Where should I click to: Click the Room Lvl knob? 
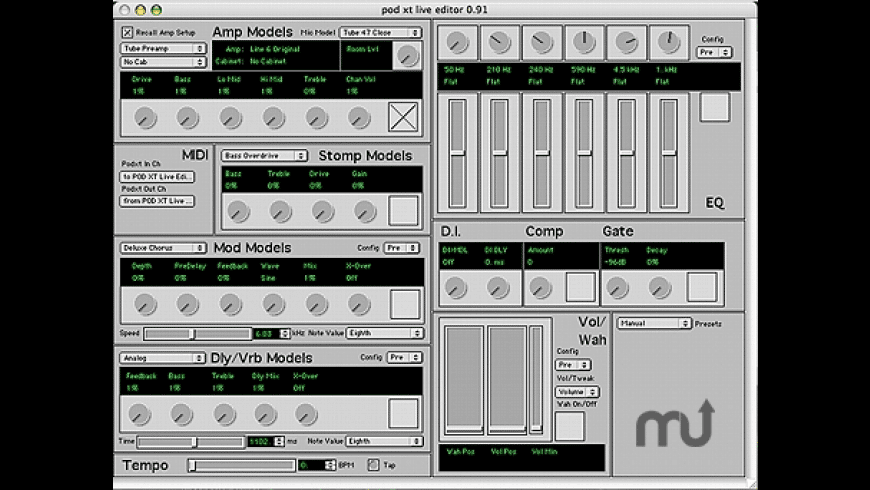click(406, 56)
